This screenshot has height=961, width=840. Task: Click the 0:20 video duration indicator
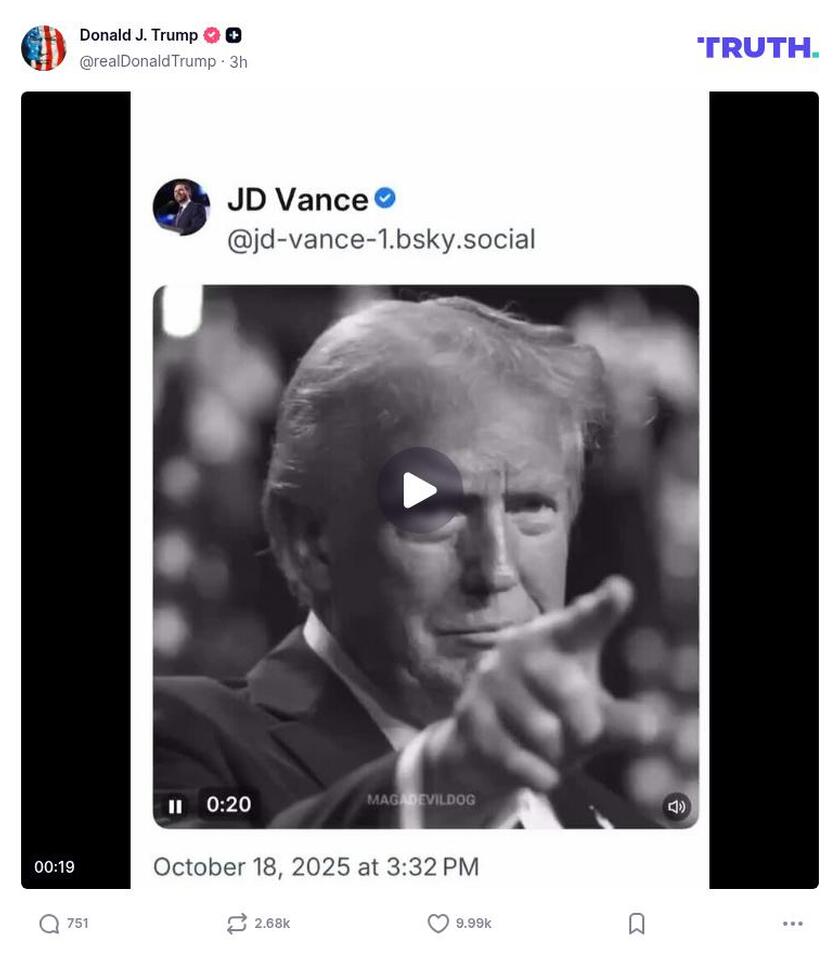point(228,804)
